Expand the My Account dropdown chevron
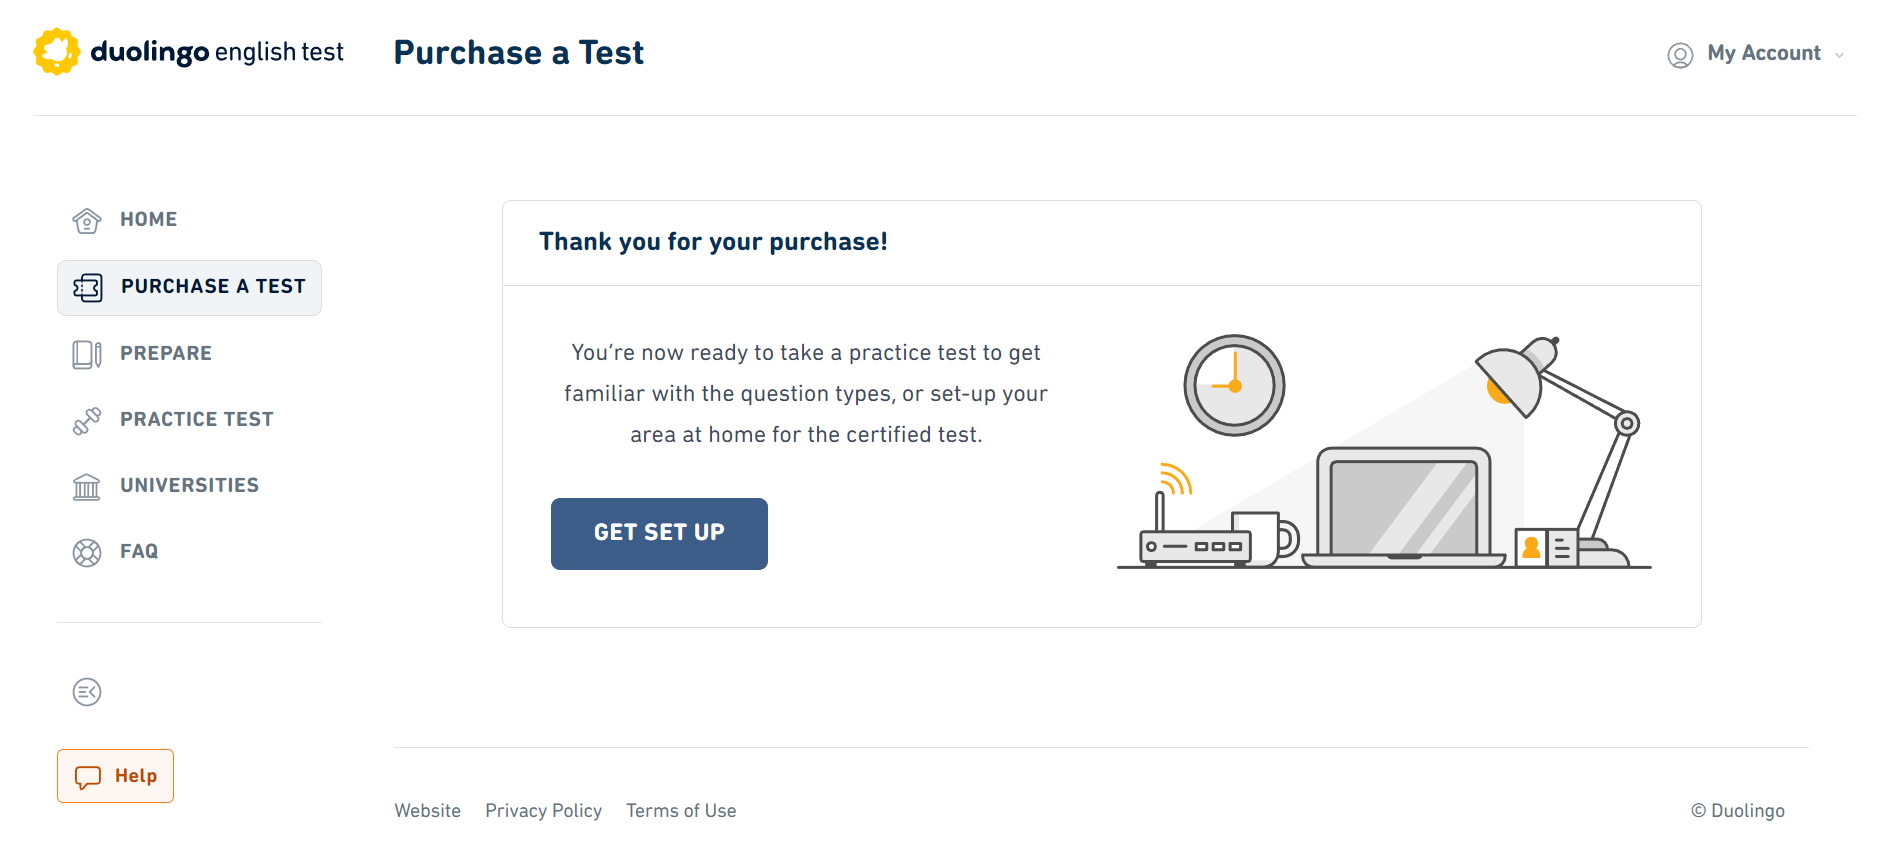1897x864 pixels. pyautogui.click(x=1839, y=55)
